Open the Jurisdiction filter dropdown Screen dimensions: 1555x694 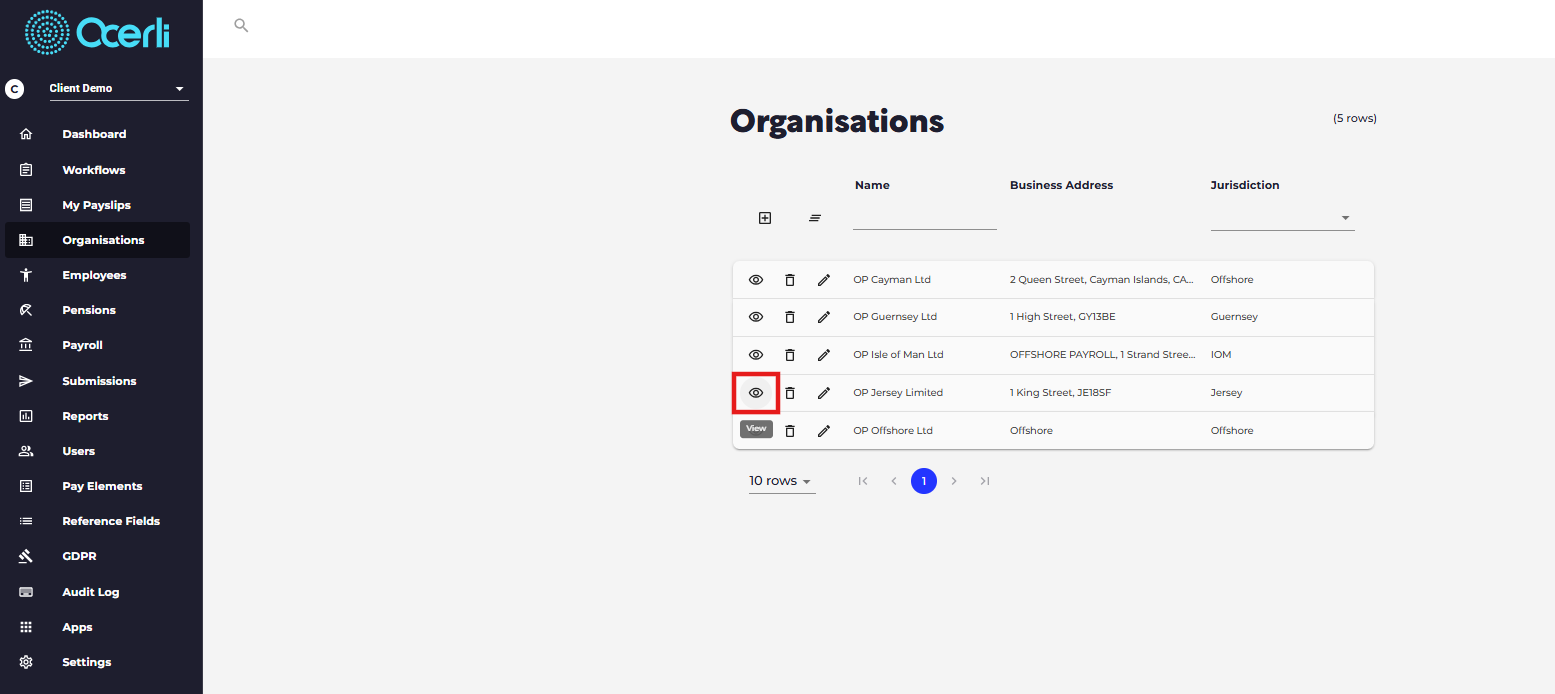1282,218
